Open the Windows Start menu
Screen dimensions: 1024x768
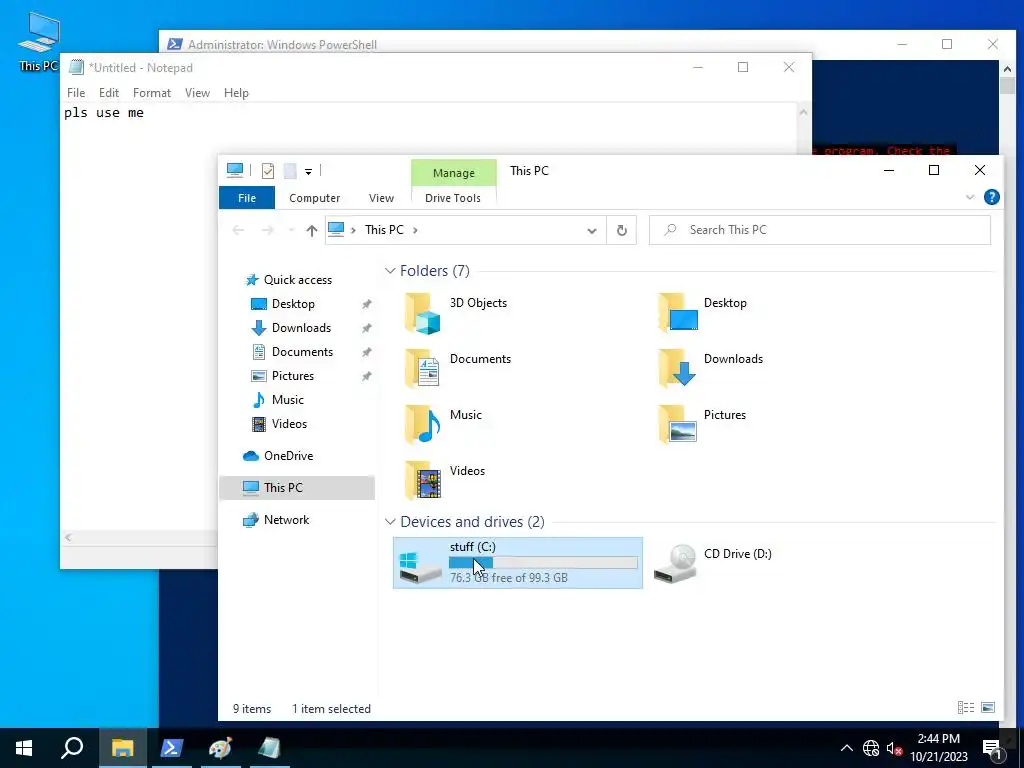(x=24, y=748)
